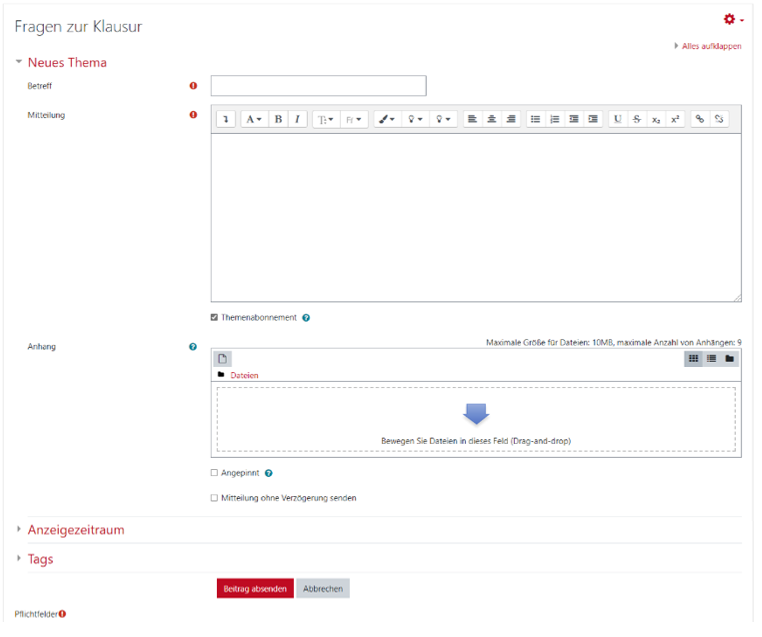
Task: Center-align text in the message editor
Action: (x=492, y=119)
